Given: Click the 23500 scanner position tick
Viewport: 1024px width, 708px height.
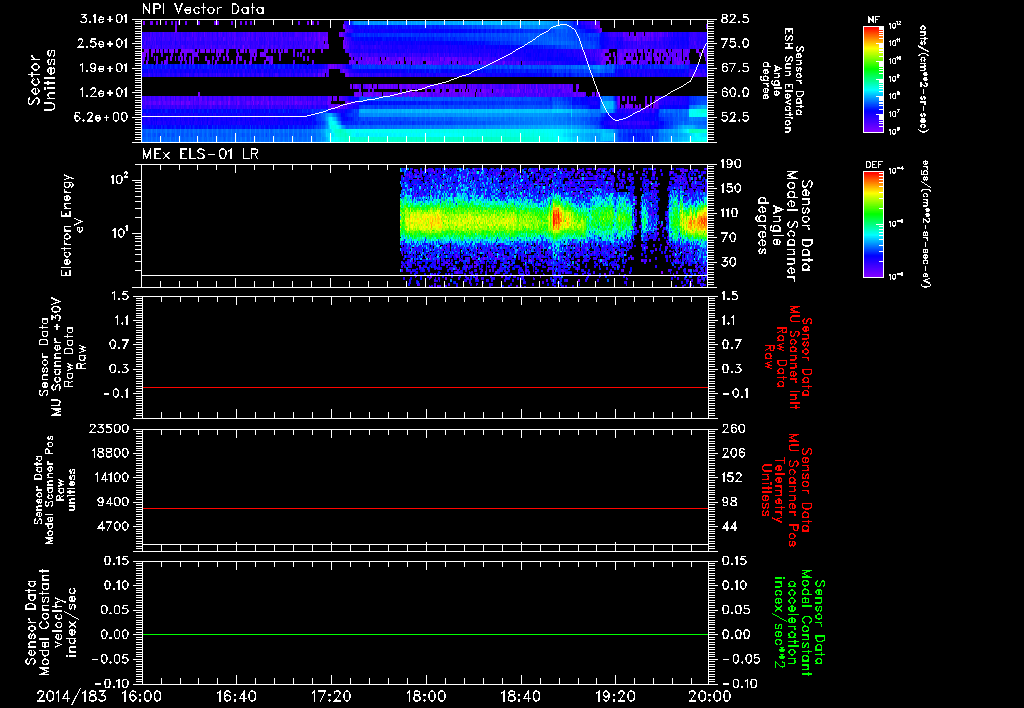Looking at the screenshot, I should [x=110, y=428].
